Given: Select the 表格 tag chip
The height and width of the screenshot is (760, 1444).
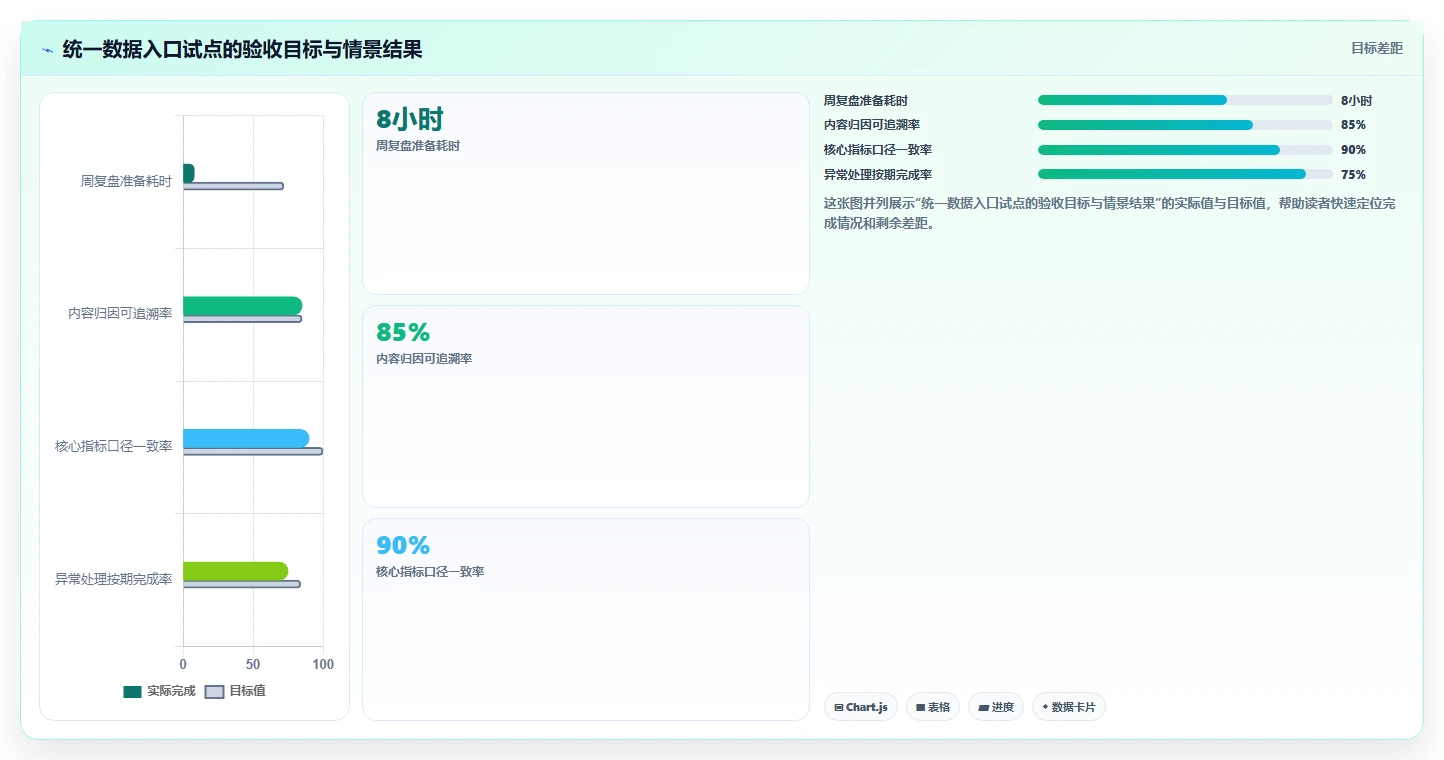Looking at the screenshot, I should click(933, 707).
